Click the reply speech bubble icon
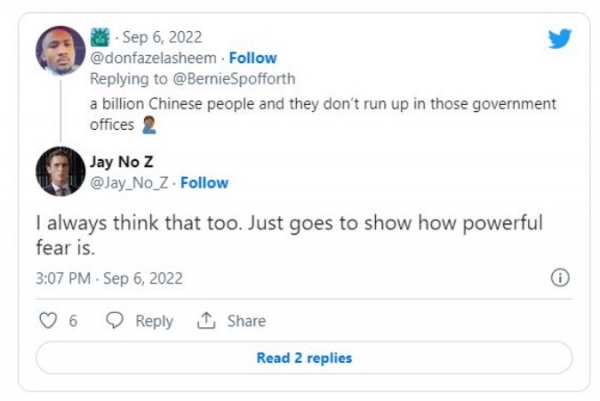600x401 pixels. pyautogui.click(x=114, y=321)
